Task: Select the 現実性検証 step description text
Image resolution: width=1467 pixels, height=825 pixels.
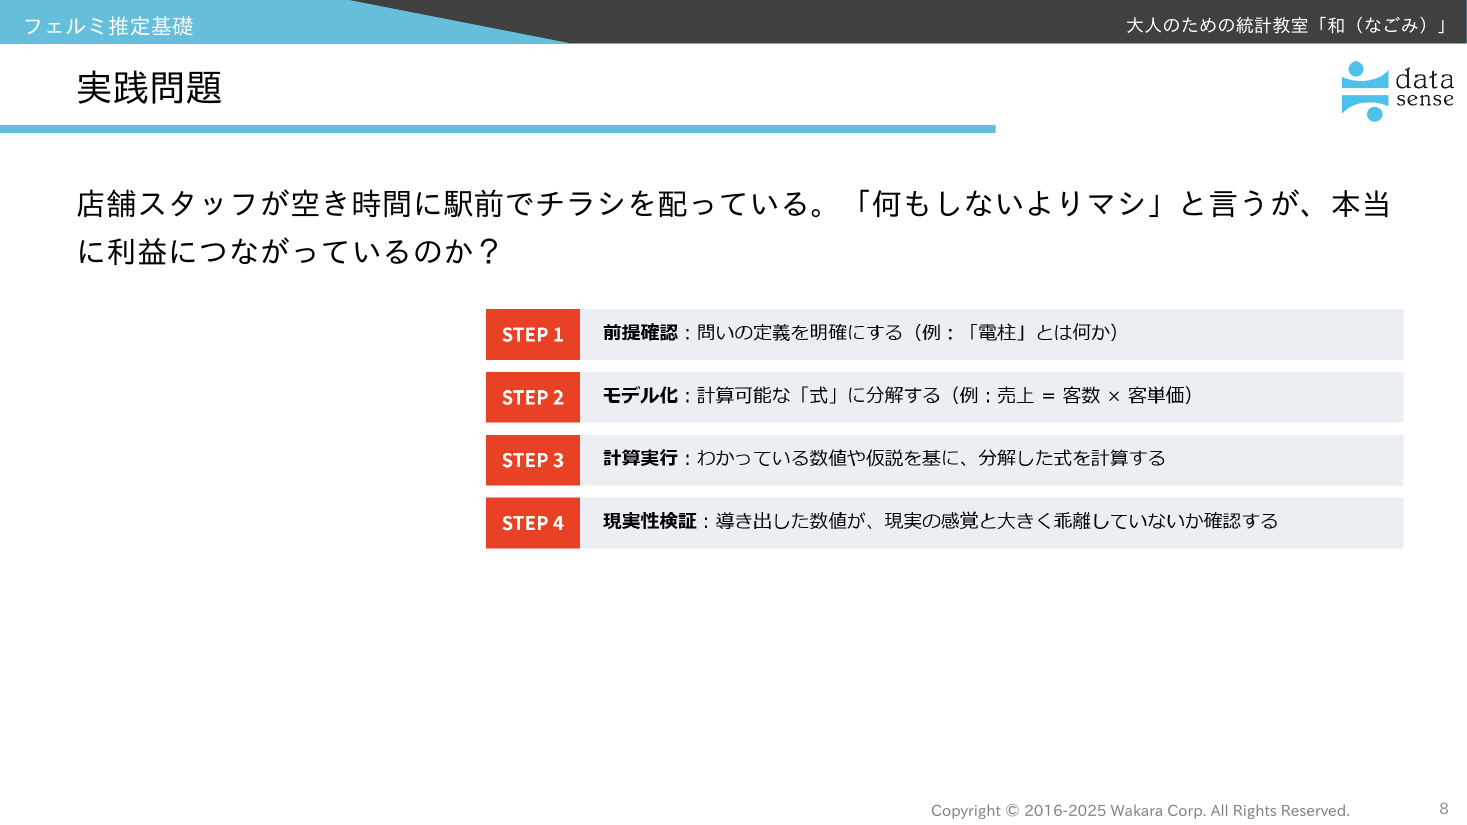Action: tap(940, 521)
